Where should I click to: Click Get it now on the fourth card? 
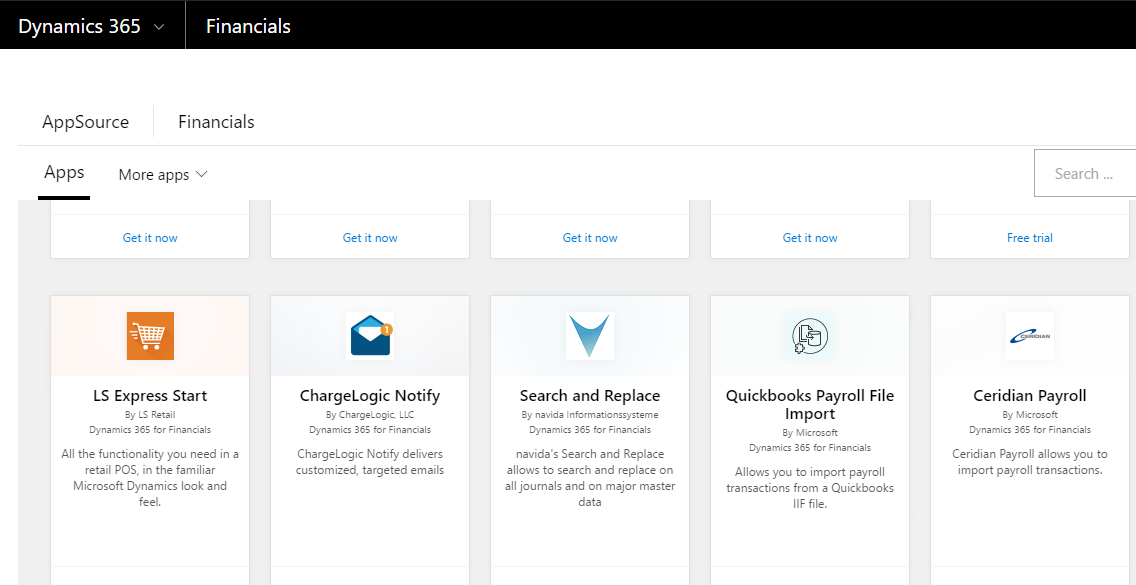click(x=810, y=238)
